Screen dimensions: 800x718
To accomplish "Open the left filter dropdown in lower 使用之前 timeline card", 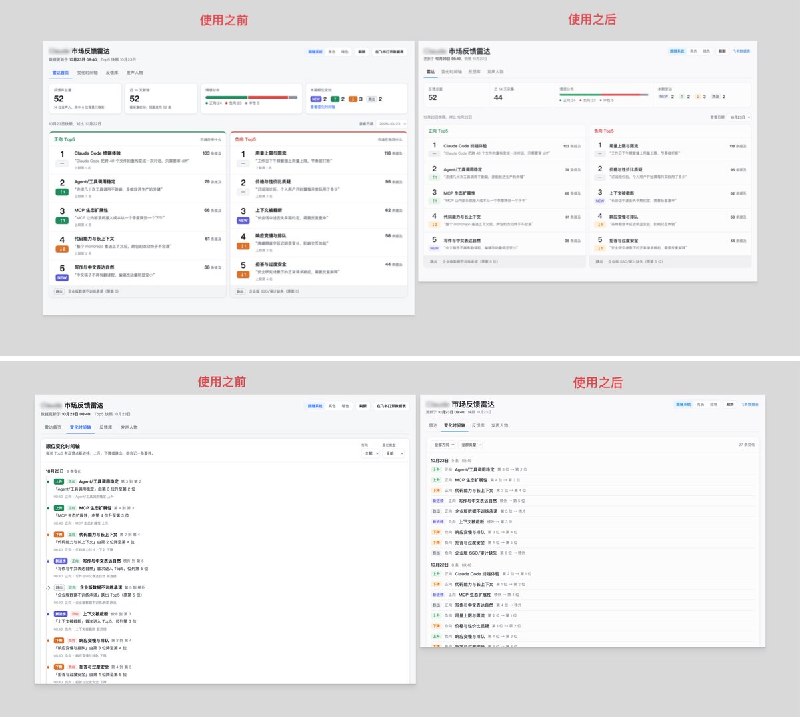I will pyautogui.click(x=369, y=453).
